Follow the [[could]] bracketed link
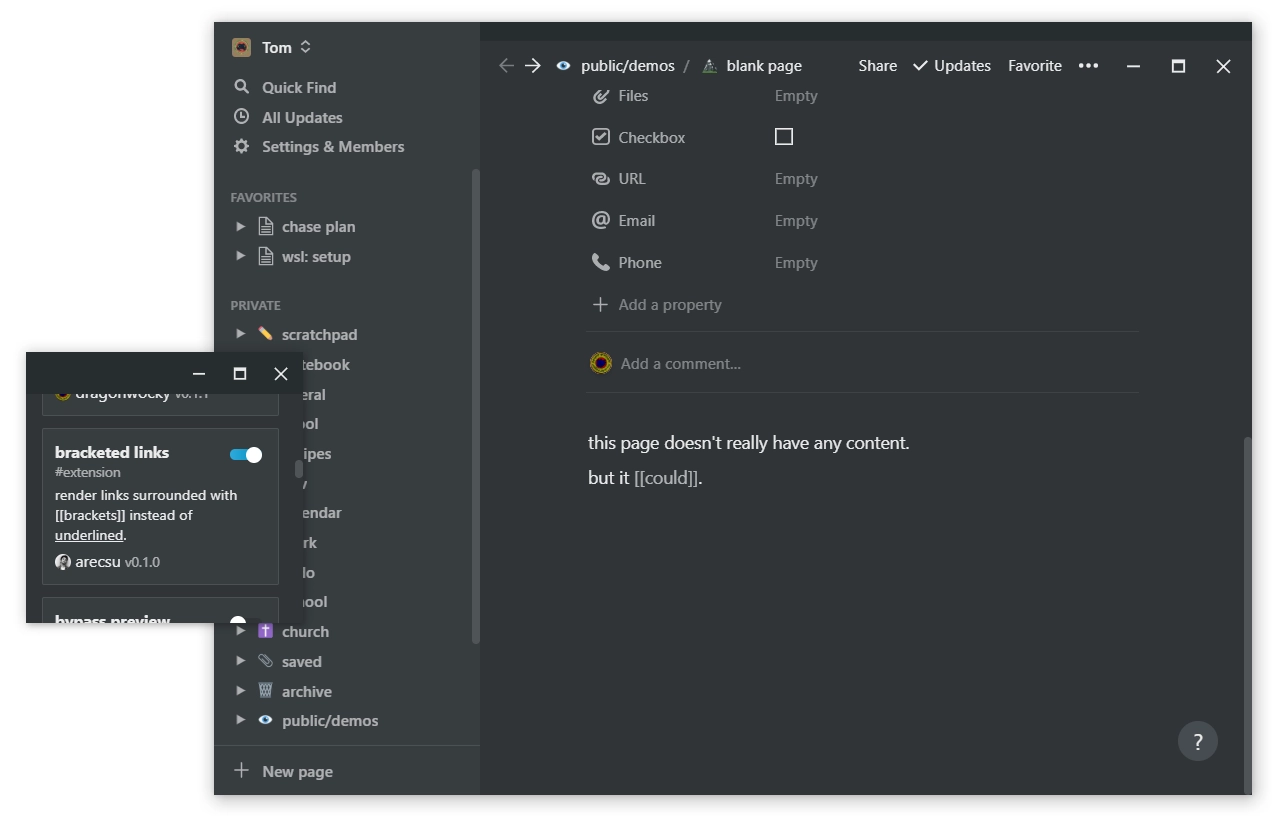 pyautogui.click(x=666, y=478)
